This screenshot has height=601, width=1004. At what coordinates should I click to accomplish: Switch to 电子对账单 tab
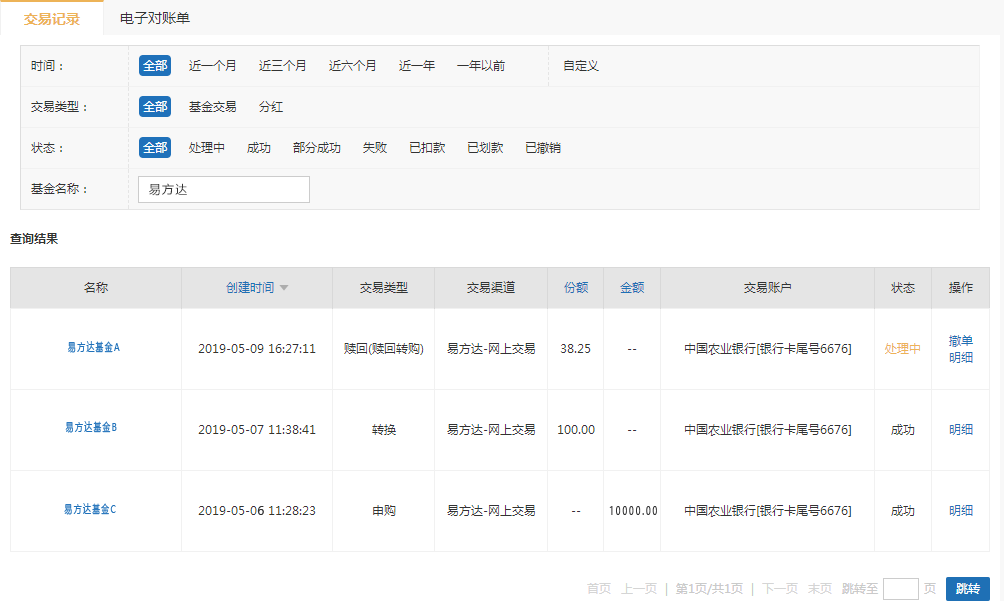coord(155,18)
